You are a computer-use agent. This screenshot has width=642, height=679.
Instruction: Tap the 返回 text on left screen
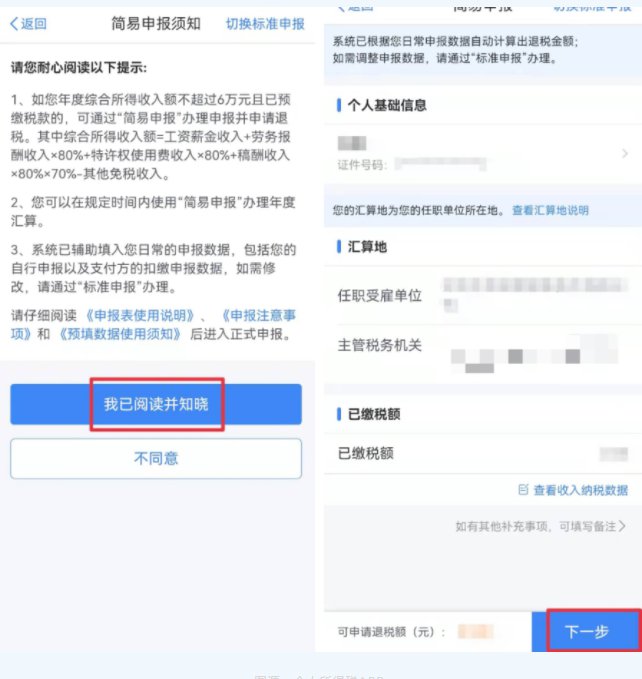tap(34, 24)
